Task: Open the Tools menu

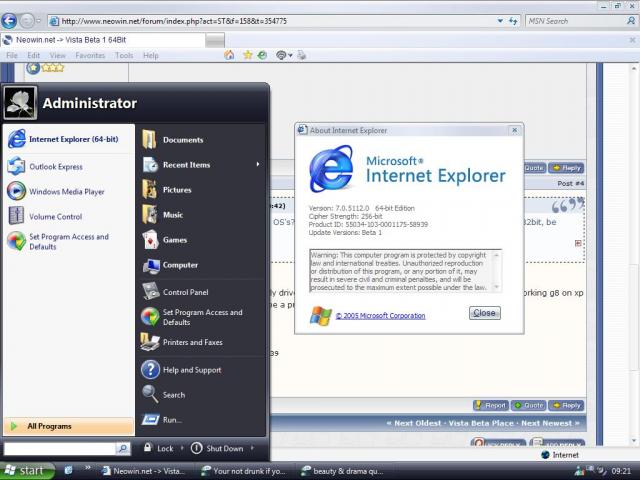Action: click(x=124, y=56)
